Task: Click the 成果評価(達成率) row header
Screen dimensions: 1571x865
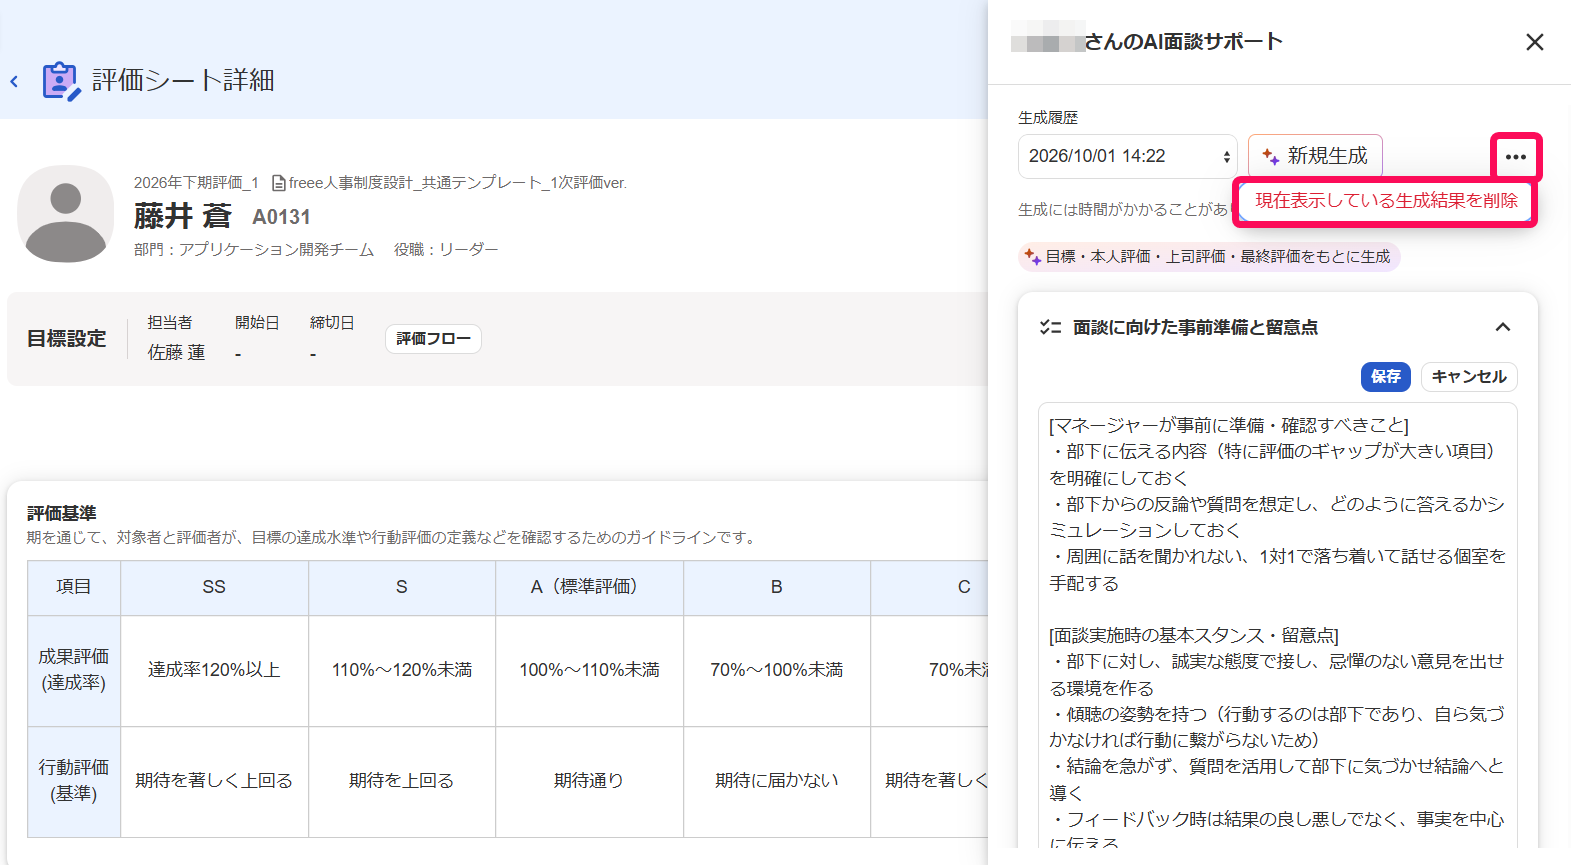Action: [74, 670]
